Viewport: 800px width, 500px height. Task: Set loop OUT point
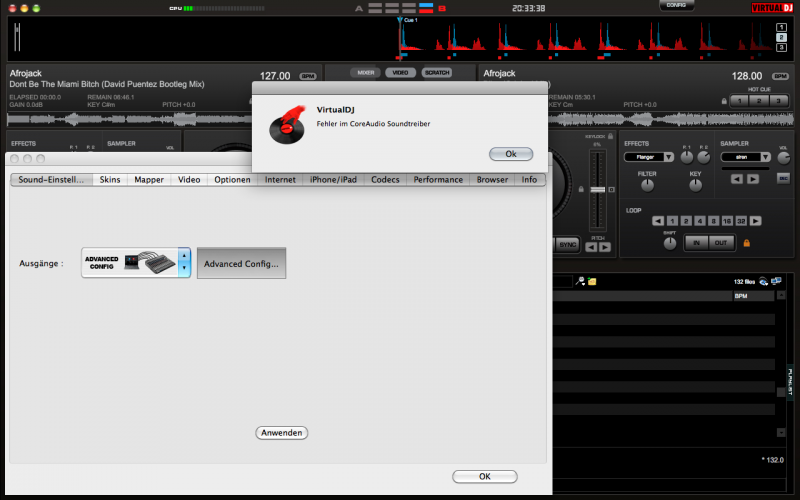coord(721,243)
